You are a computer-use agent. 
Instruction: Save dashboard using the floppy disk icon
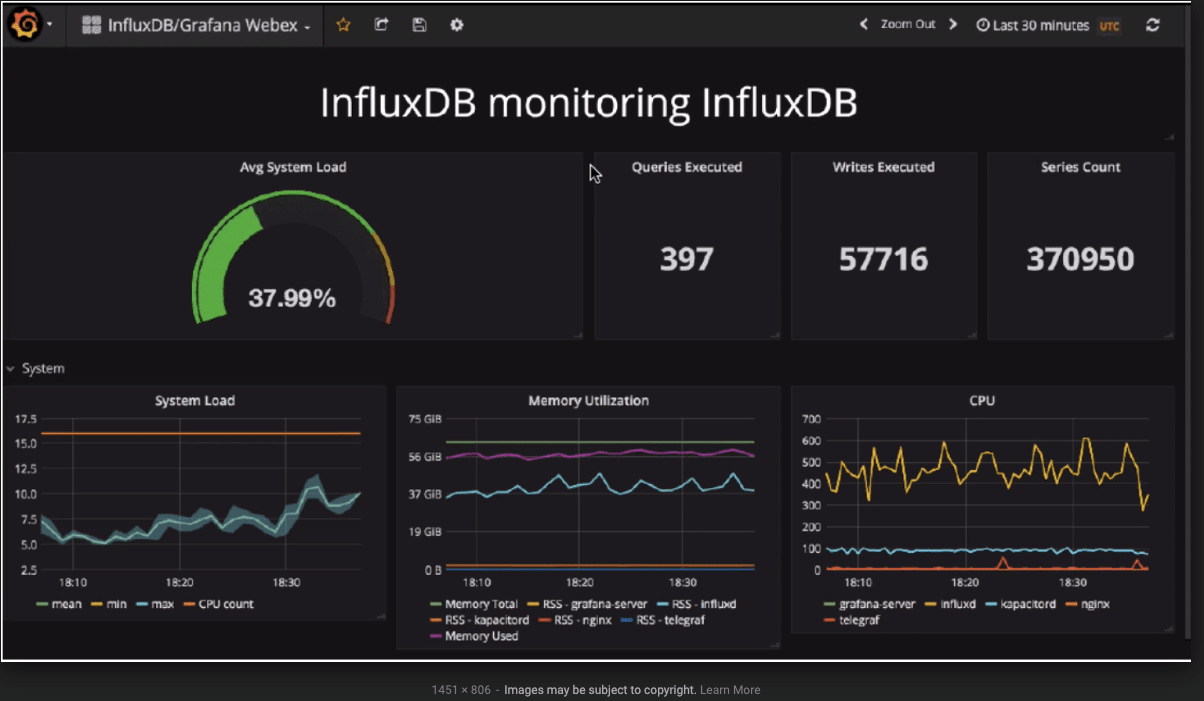[x=419, y=25]
